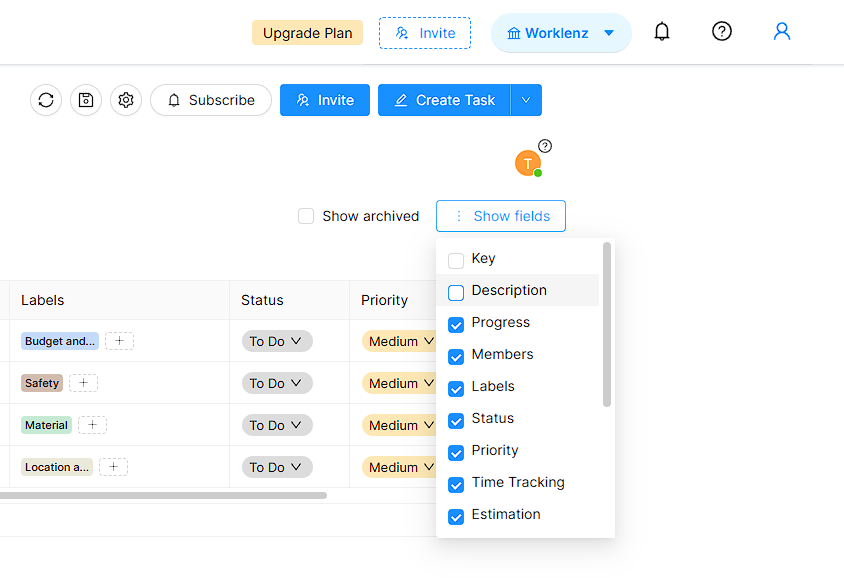Click the fields list vertical scrollbar
This screenshot has width=844, height=578.
(x=607, y=326)
